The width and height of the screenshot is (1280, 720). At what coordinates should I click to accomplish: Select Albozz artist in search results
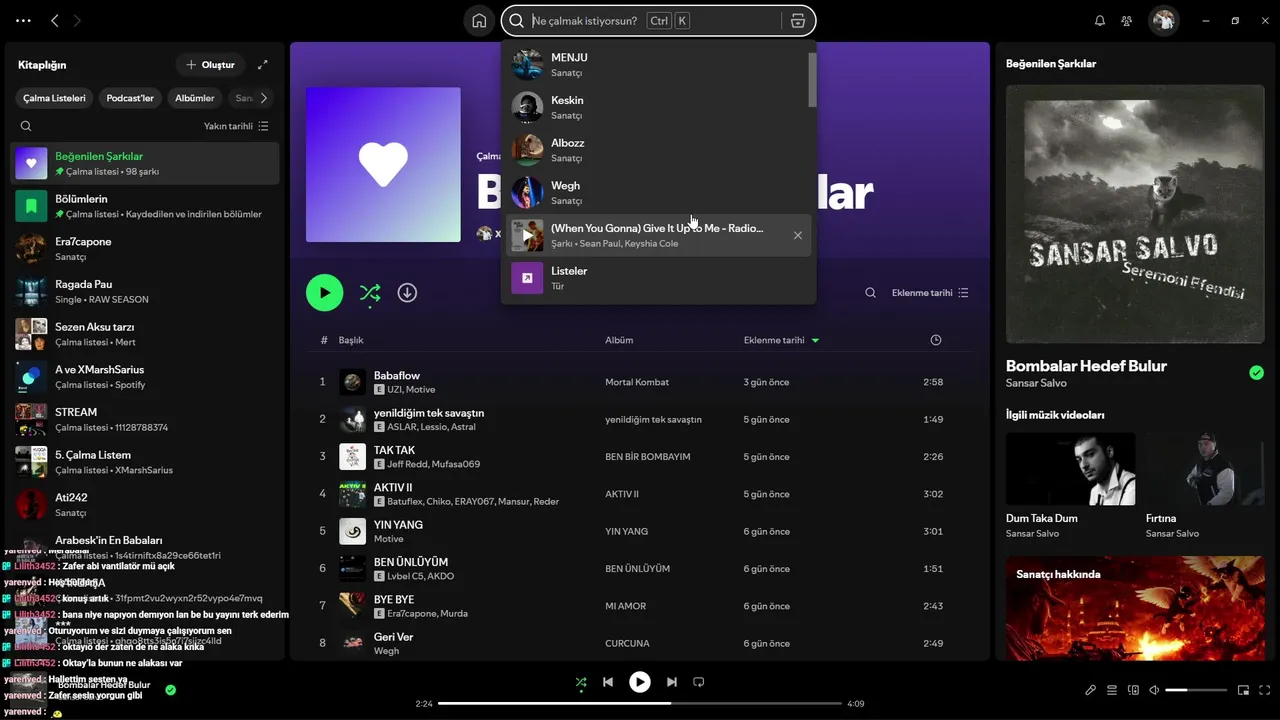tap(658, 150)
